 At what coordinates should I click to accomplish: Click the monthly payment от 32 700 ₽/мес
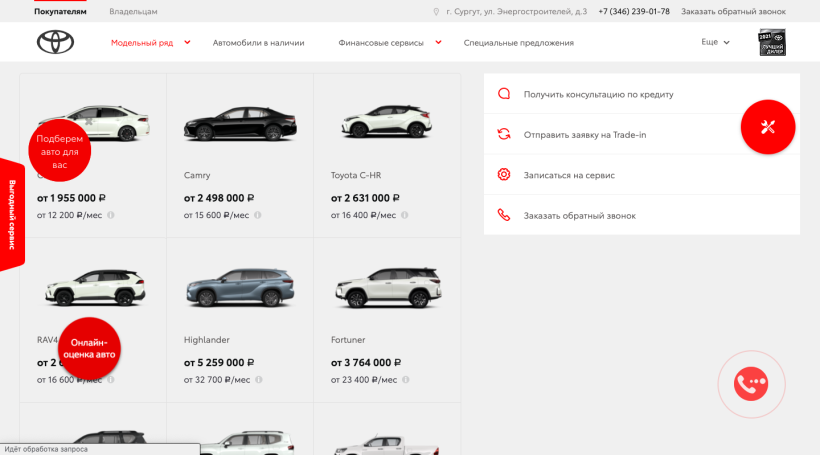217,380
